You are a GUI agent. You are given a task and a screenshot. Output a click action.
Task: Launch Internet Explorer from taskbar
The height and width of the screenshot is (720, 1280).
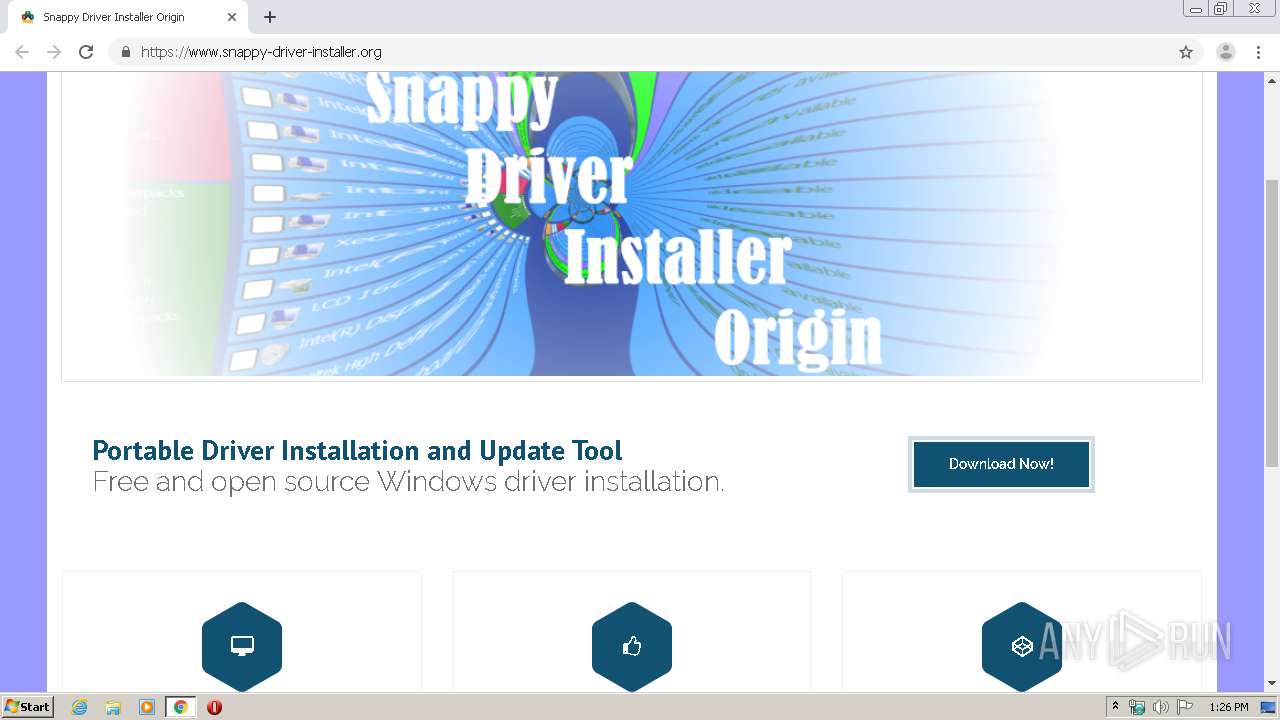click(x=80, y=707)
